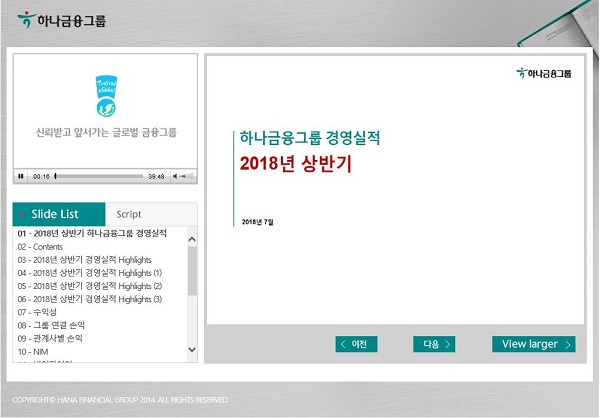
Task: Click the slide title 하나금융그룹 경영실적
Action: click(x=310, y=138)
